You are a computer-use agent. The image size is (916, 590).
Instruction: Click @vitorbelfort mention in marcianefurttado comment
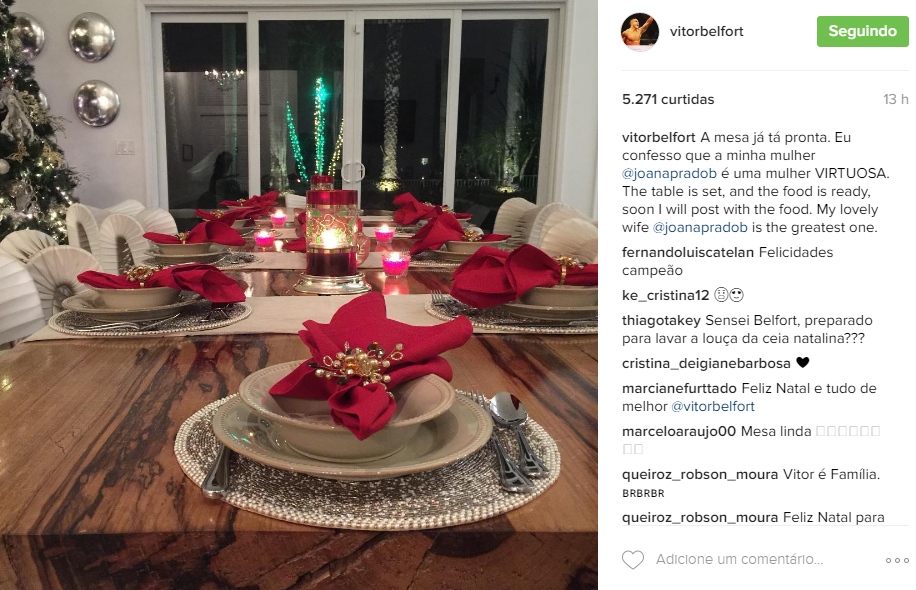(x=713, y=407)
